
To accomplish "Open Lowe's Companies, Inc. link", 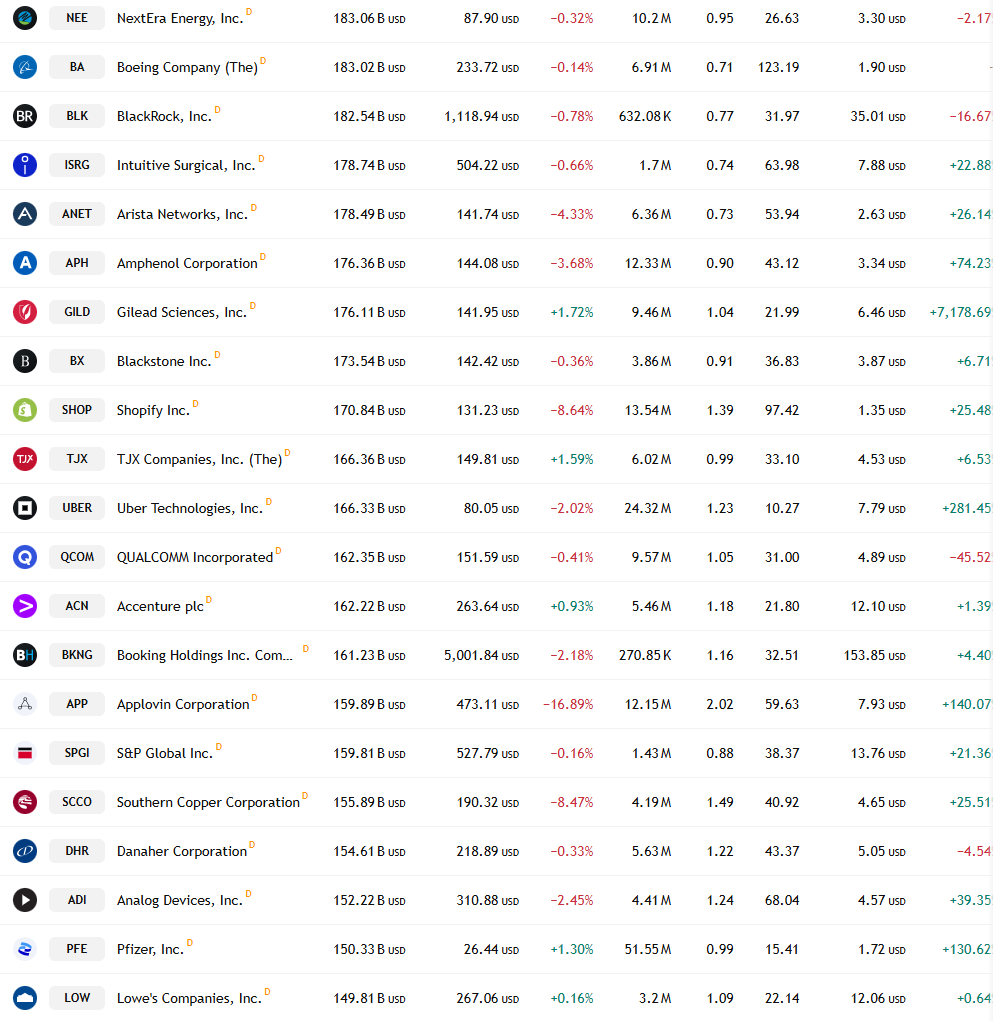I will [189, 998].
